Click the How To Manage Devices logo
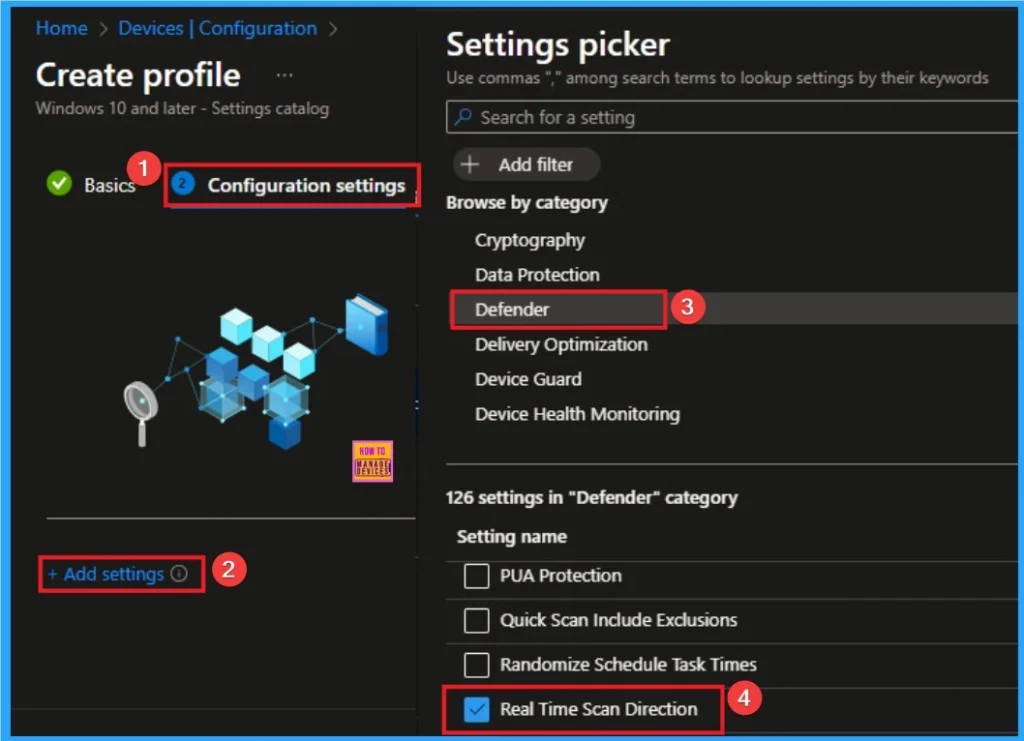Viewport: 1024px width, 741px height. [x=373, y=461]
